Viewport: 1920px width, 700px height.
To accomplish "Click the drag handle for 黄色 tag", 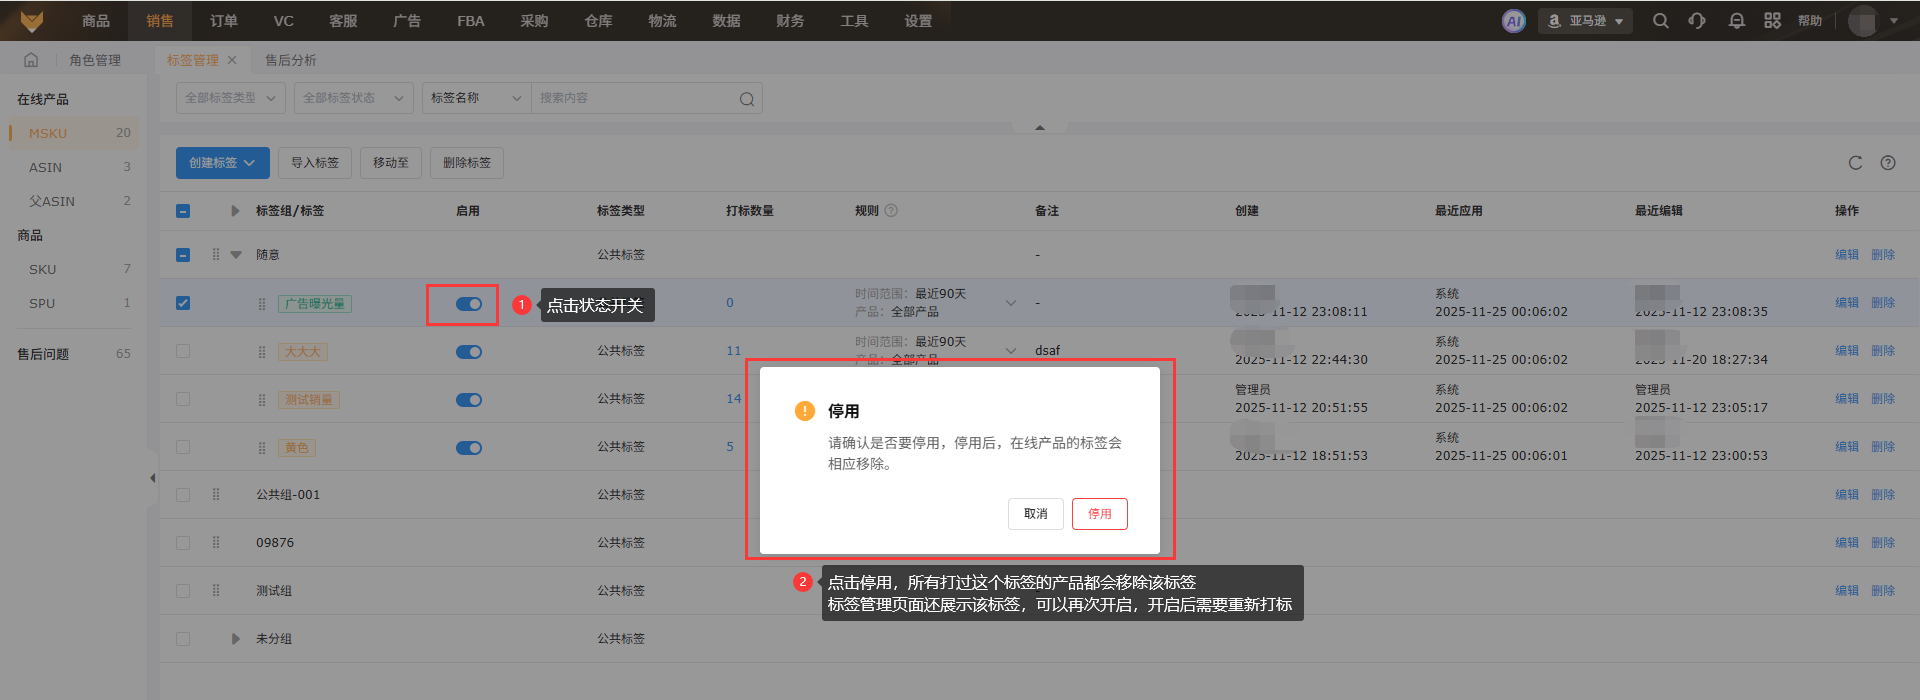I will tap(262, 448).
